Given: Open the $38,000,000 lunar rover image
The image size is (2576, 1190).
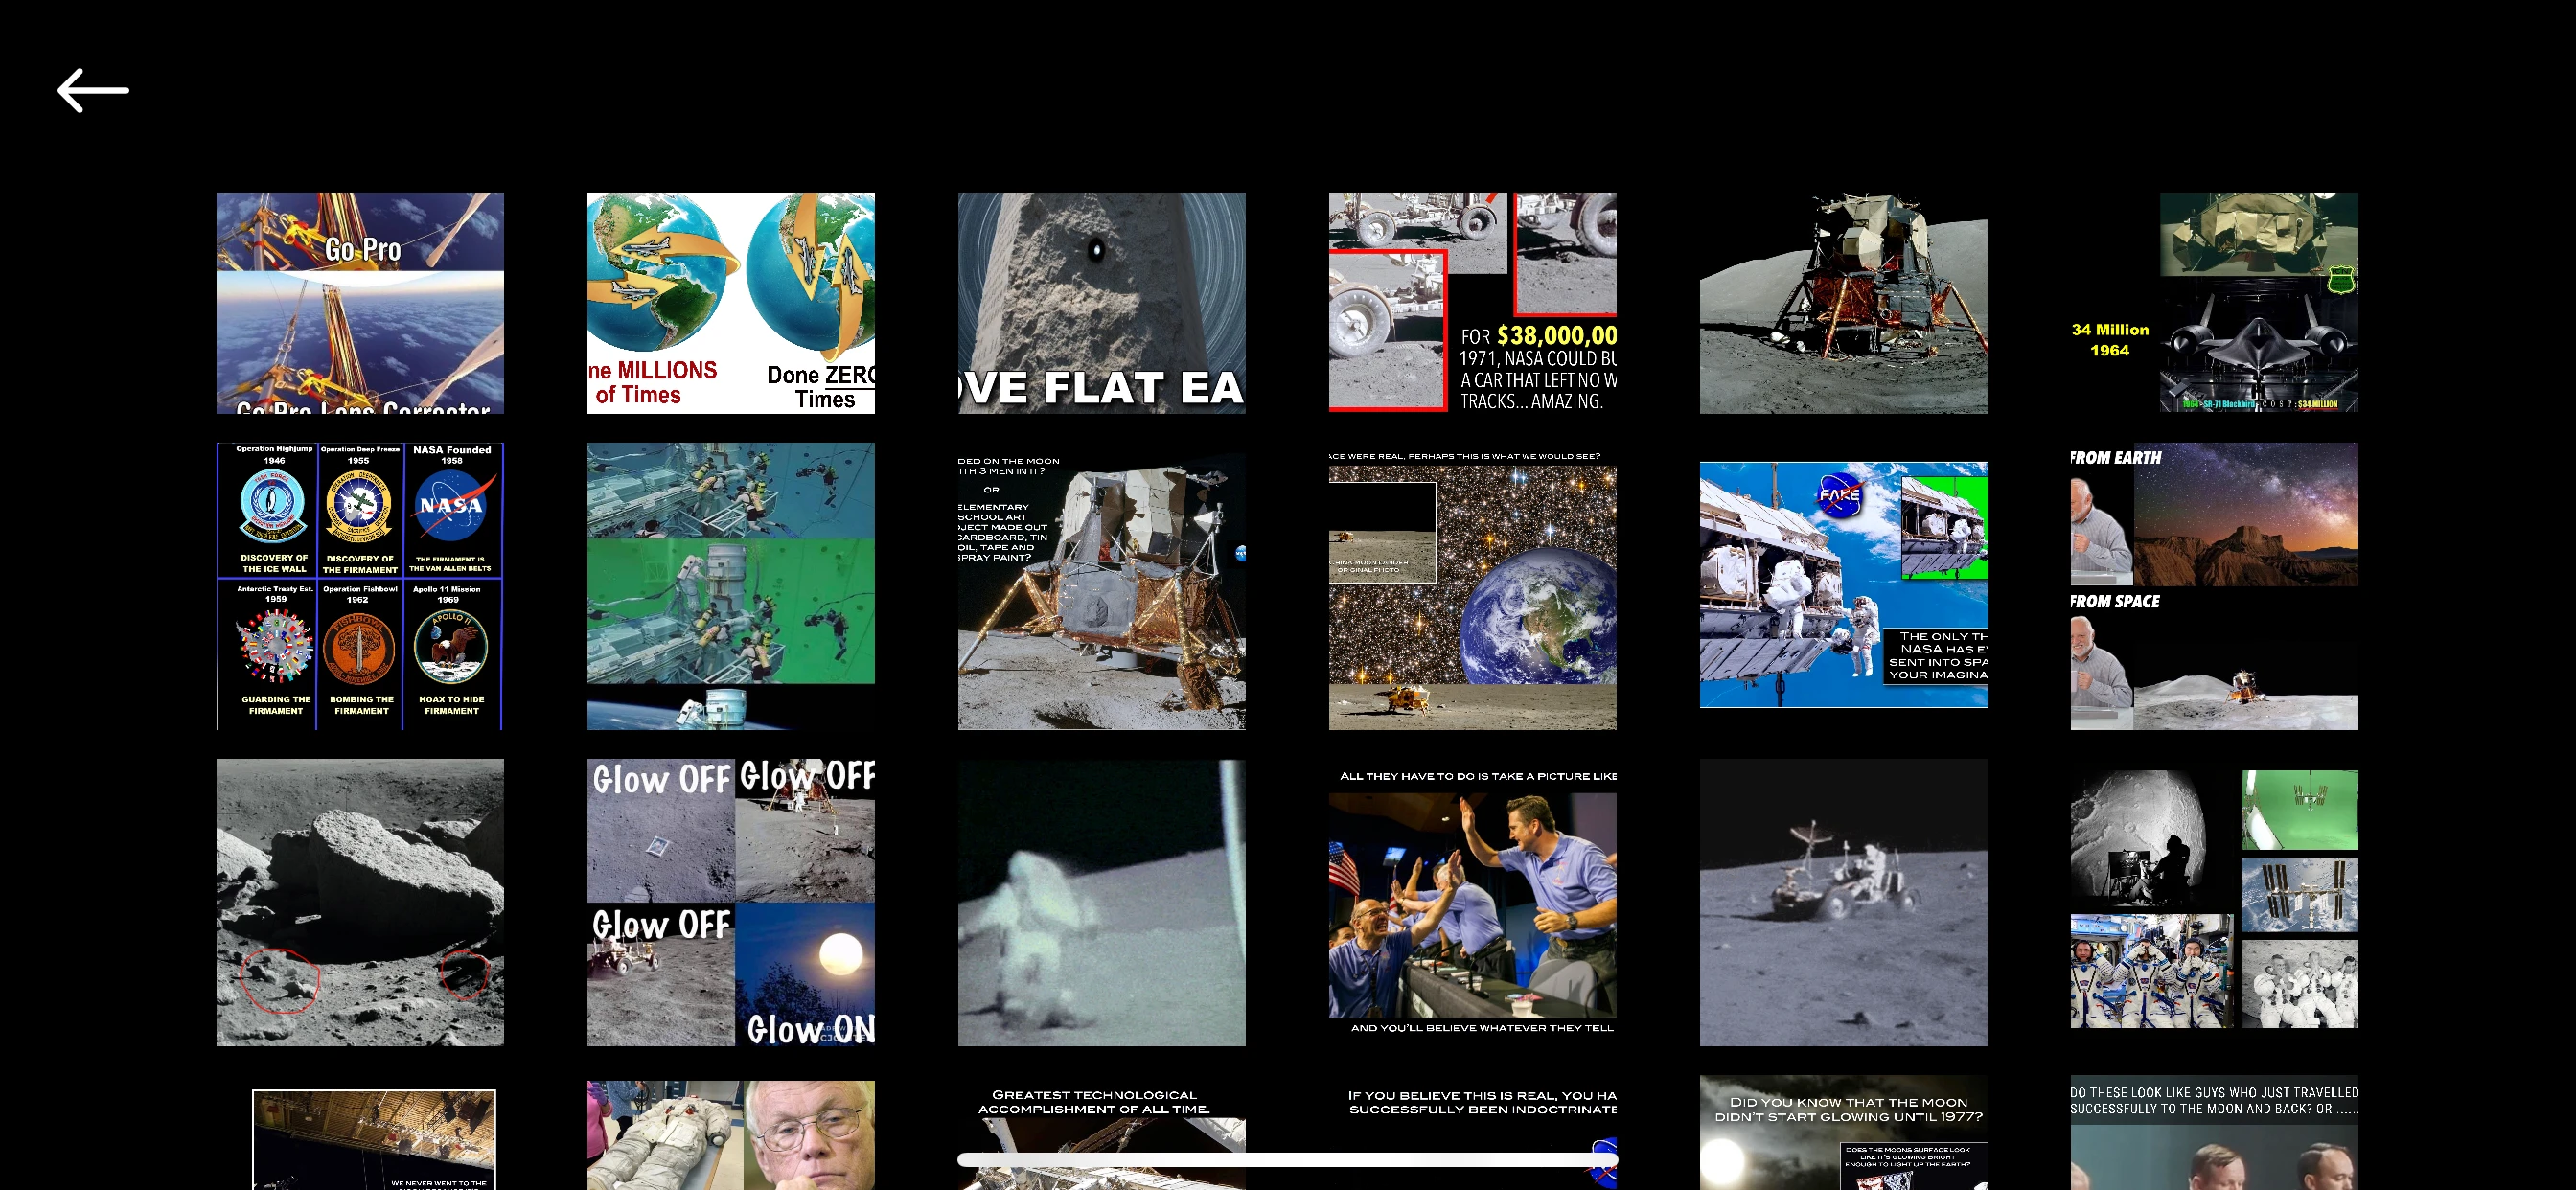Looking at the screenshot, I should (x=1473, y=303).
